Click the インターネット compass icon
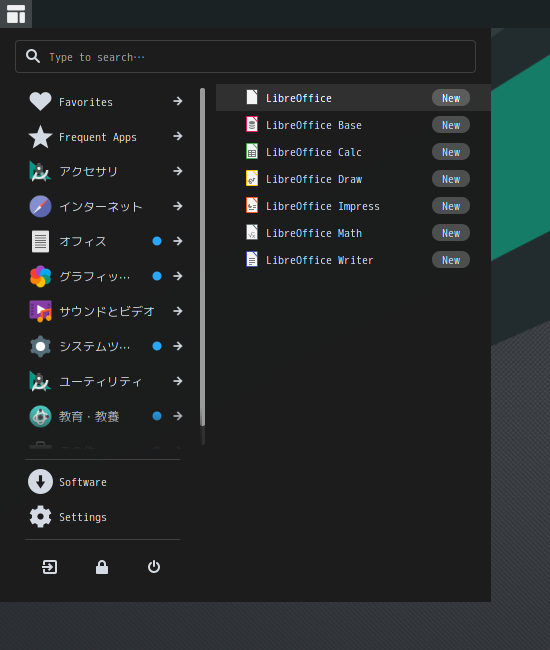 tap(40, 206)
